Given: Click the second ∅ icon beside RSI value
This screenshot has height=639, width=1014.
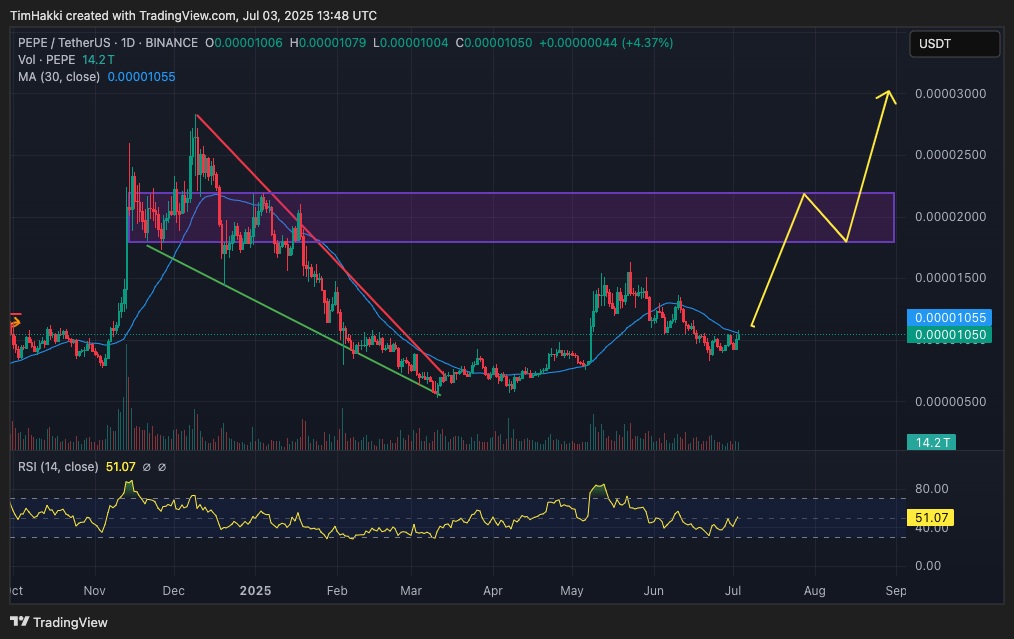Looking at the screenshot, I should click(x=162, y=467).
